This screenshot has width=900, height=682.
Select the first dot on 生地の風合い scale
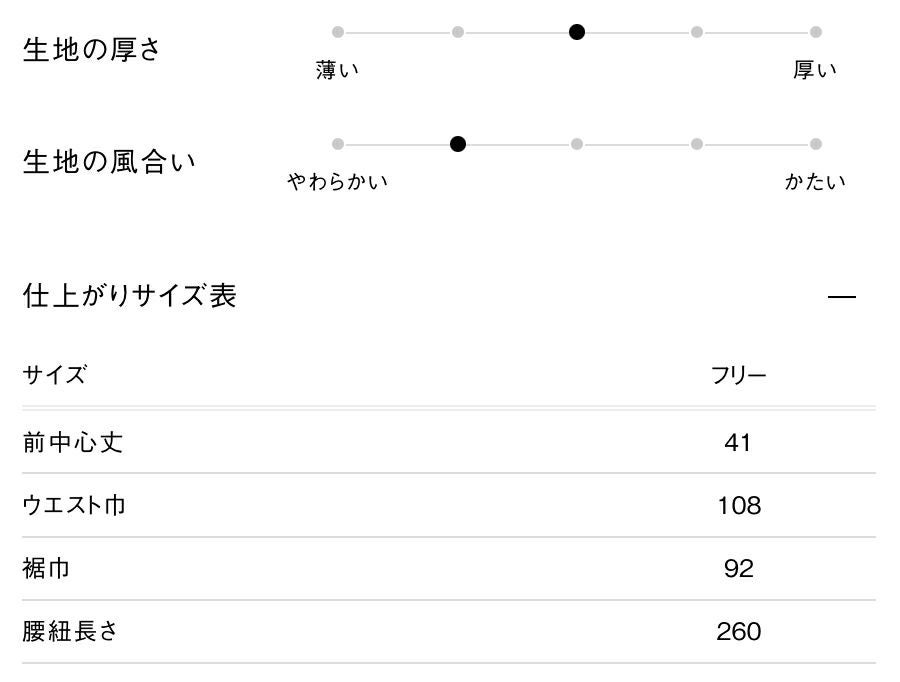point(338,144)
